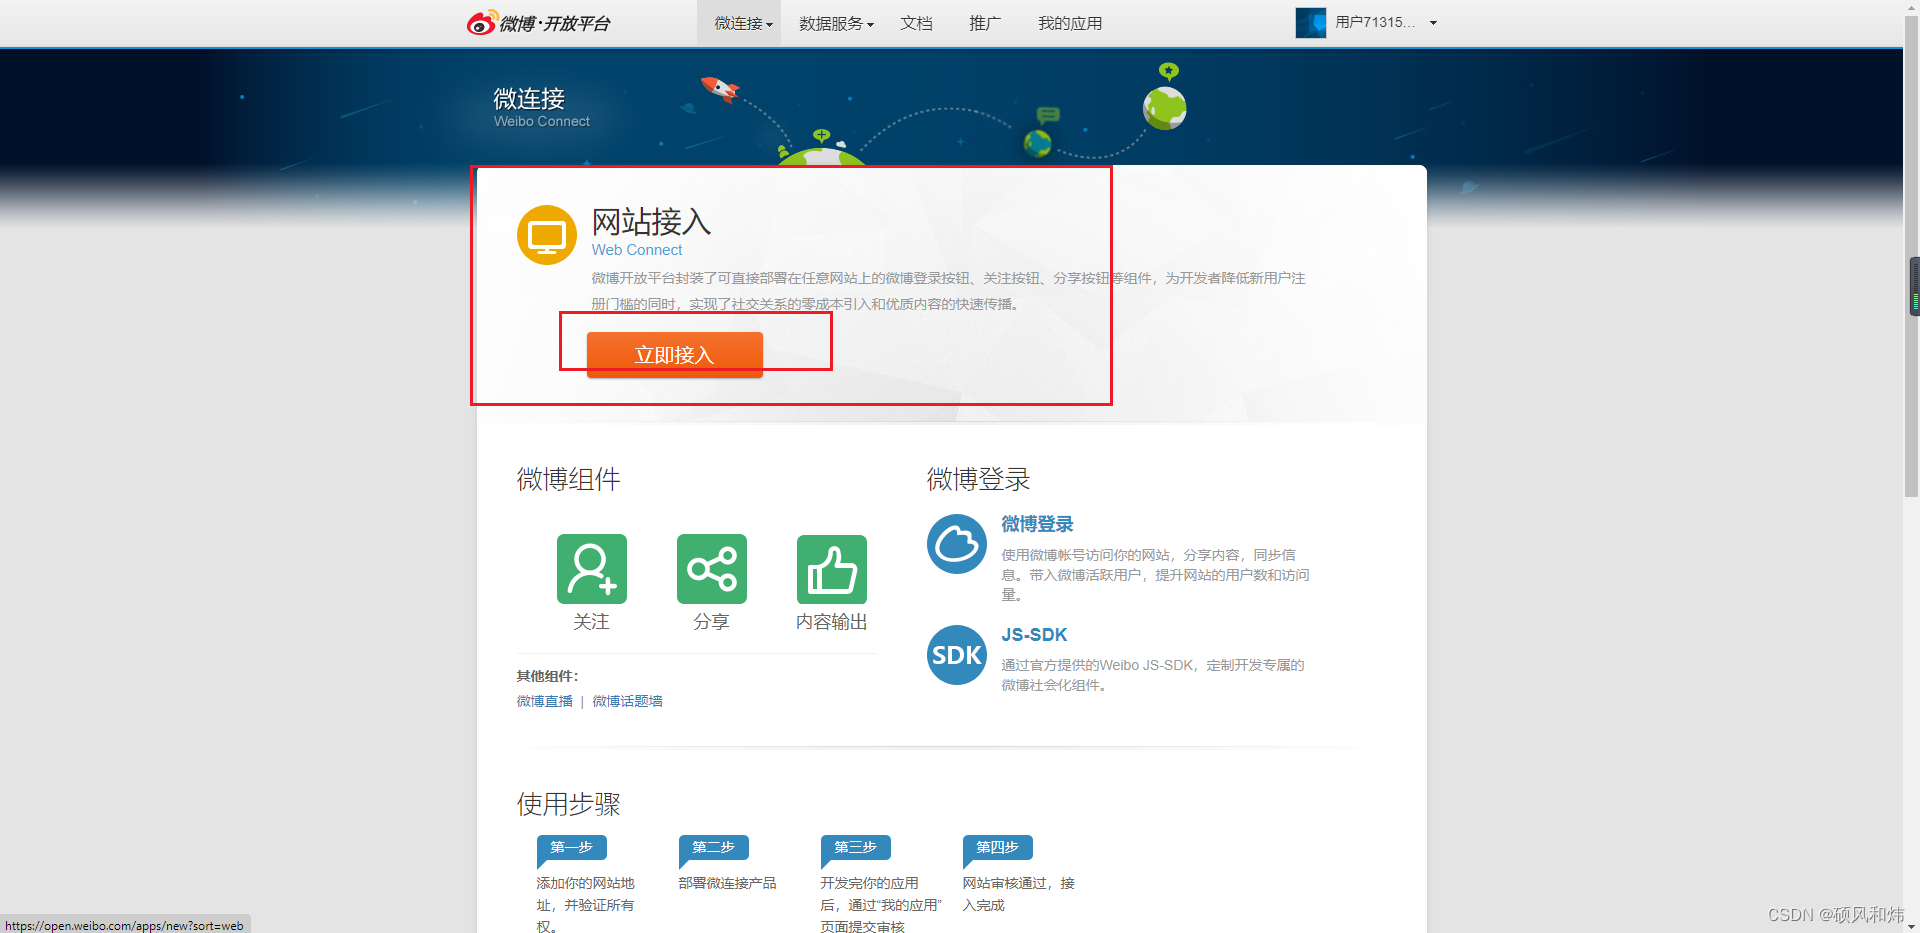Select 推广 in the navigation bar

(984, 23)
